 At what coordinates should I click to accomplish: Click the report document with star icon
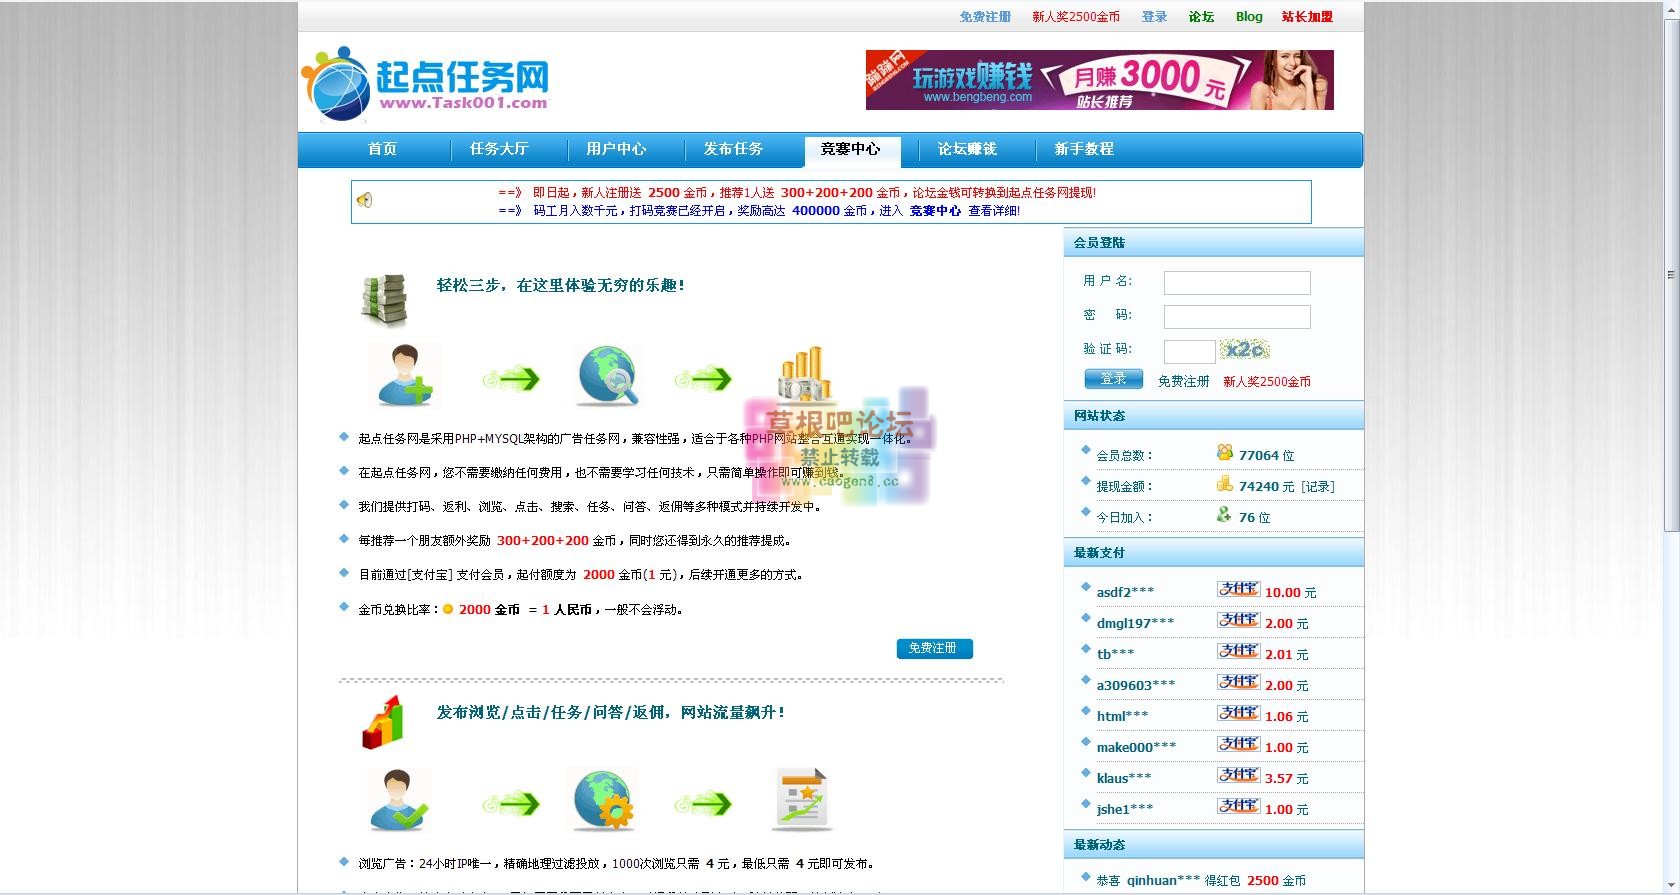(x=802, y=800)
